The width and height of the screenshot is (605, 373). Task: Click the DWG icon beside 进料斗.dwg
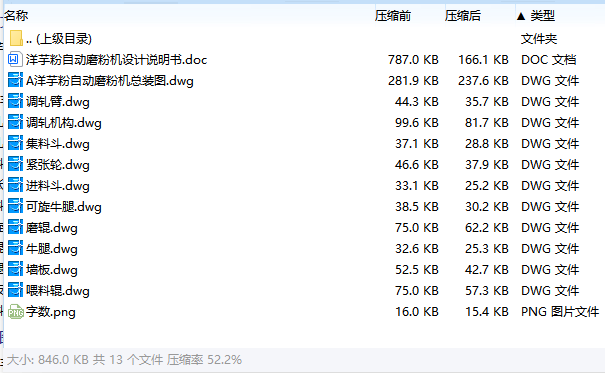[x=15, y=186]
